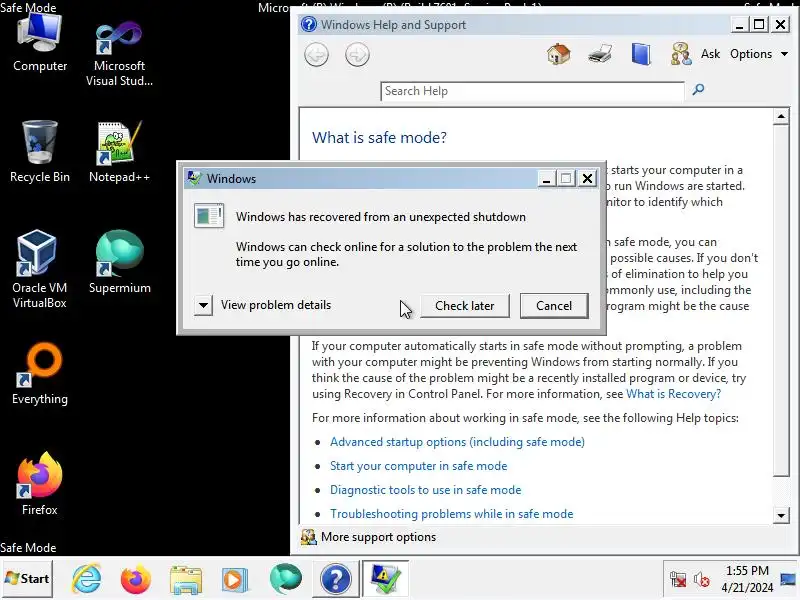Screen dimensions: 800x600
Task: Launch Firefox from the taskbar
Action: [136, 579]
